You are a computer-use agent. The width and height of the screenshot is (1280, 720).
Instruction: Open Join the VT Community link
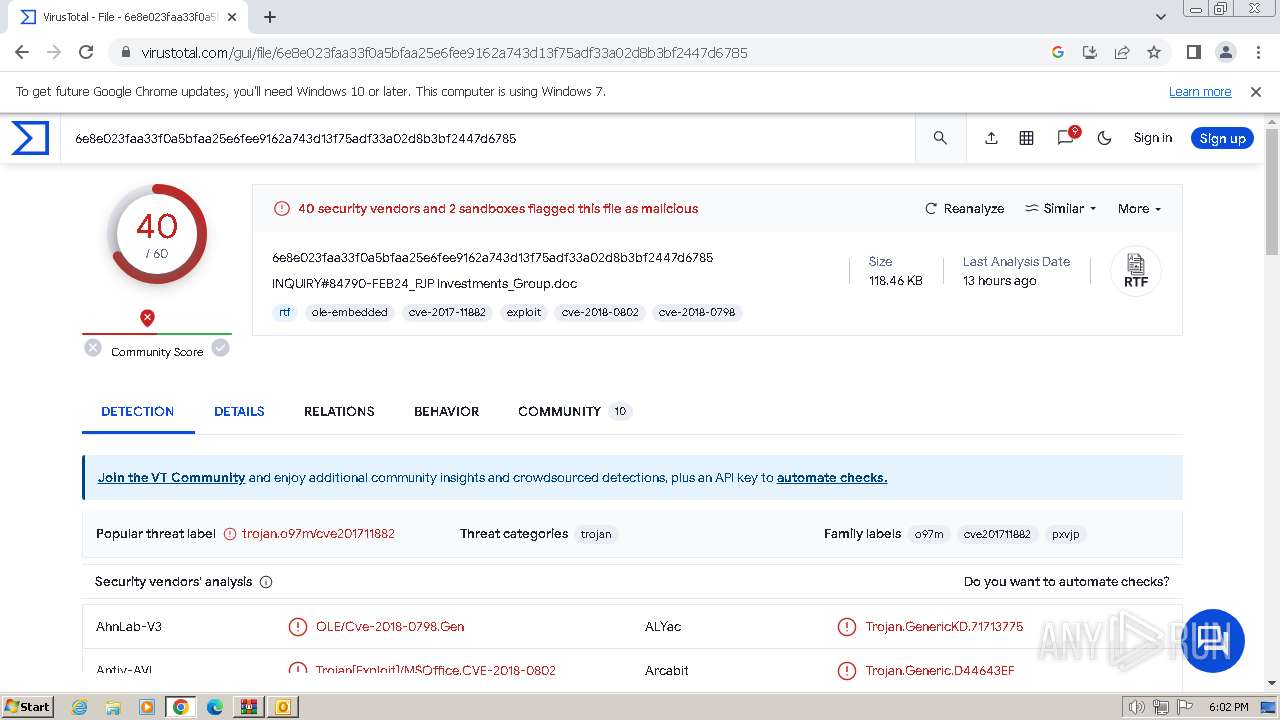(x=171, y=478)
